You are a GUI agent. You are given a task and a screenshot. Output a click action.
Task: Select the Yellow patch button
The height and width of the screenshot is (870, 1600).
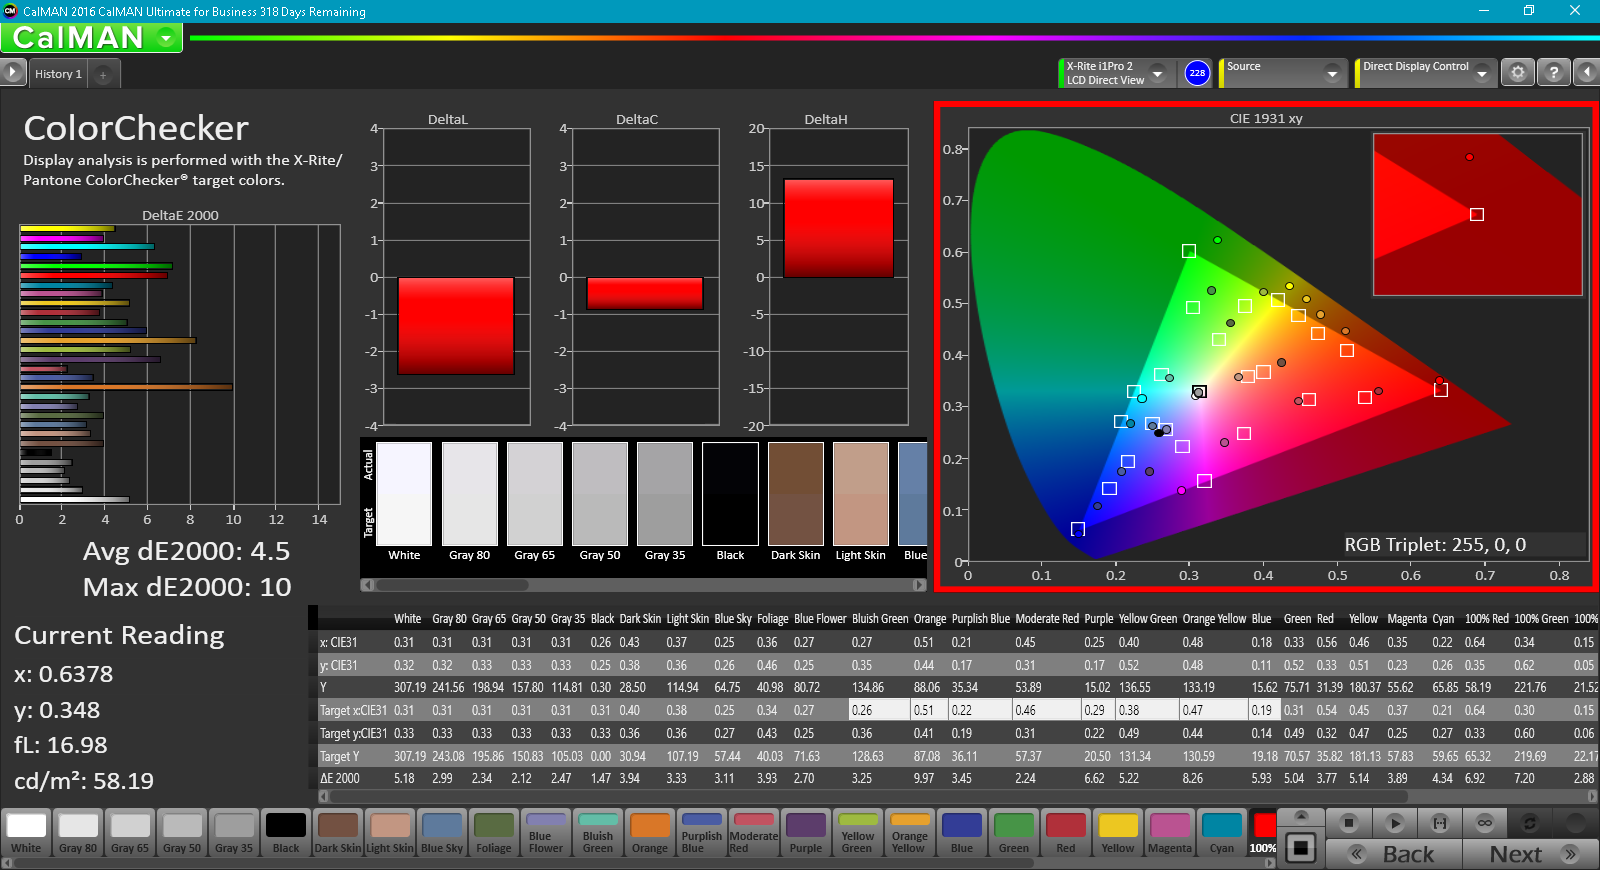click(1118, 832)
